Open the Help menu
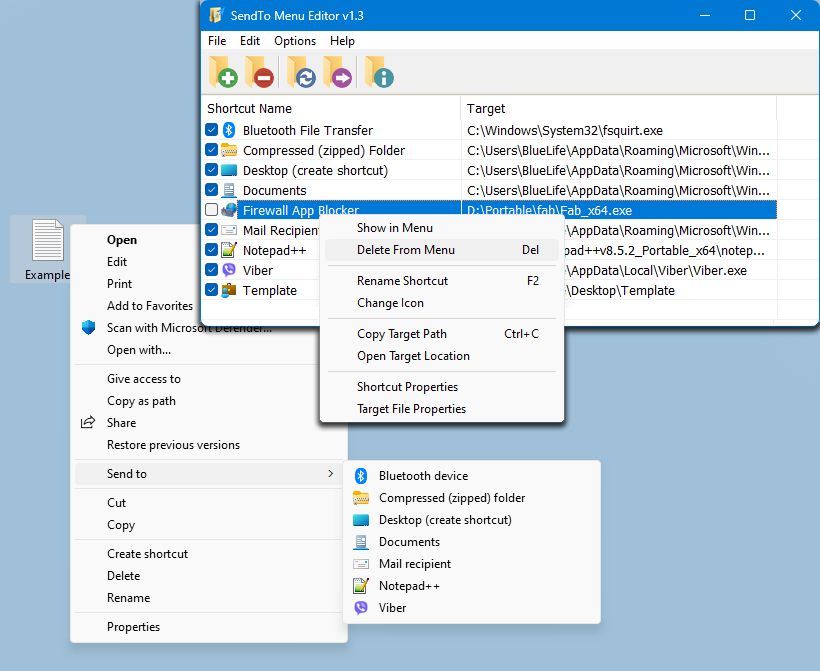 342,41
